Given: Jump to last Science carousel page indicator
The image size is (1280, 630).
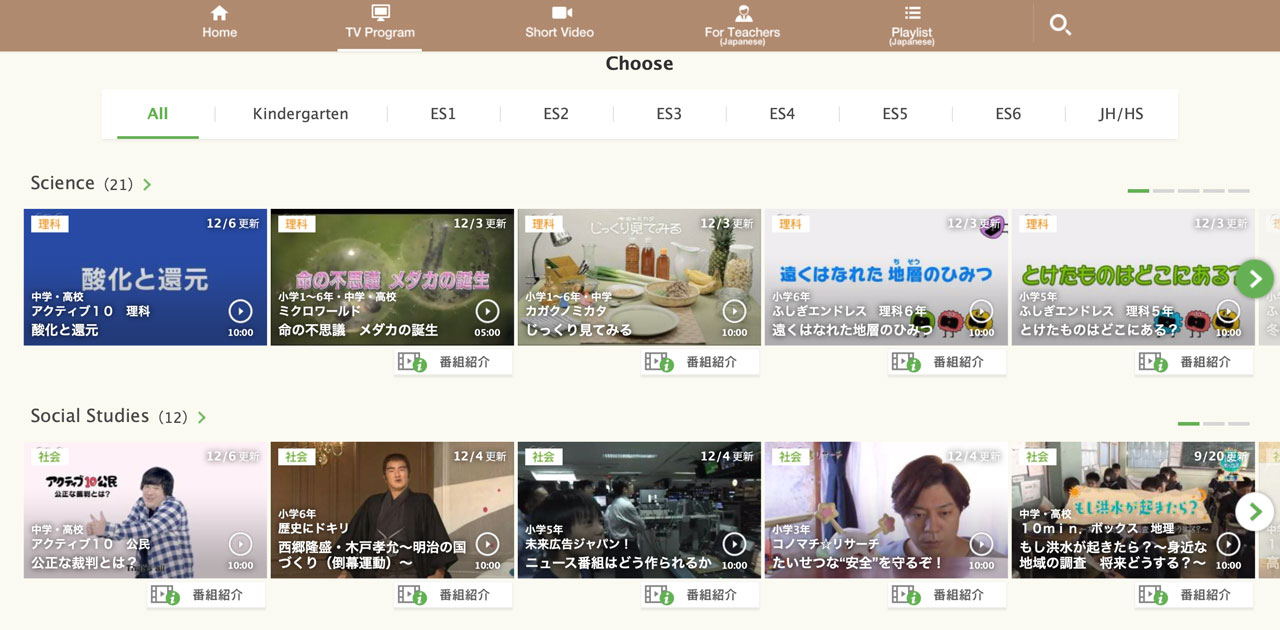Looking at the screenshot, I should [1238, 190].
